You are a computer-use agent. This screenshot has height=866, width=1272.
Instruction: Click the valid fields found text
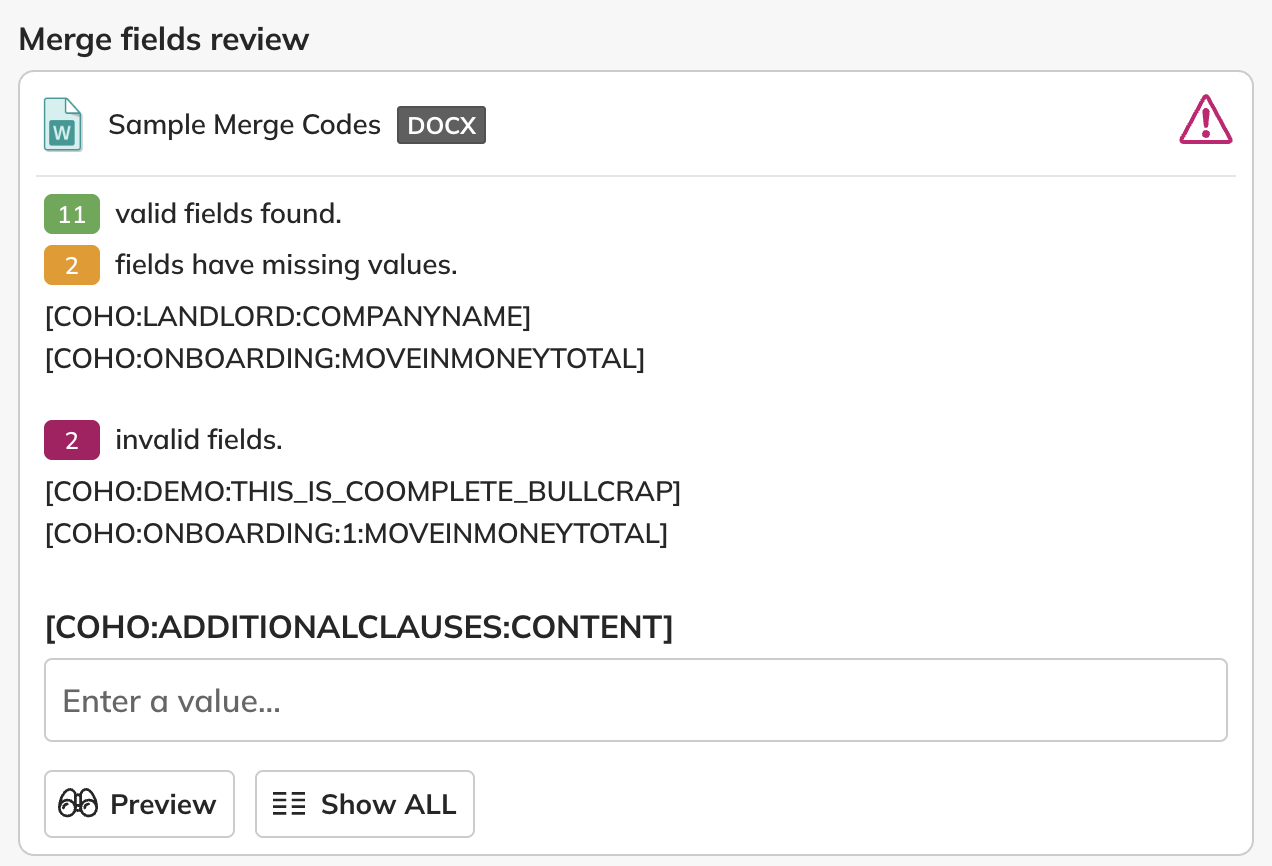pos(228,214)
